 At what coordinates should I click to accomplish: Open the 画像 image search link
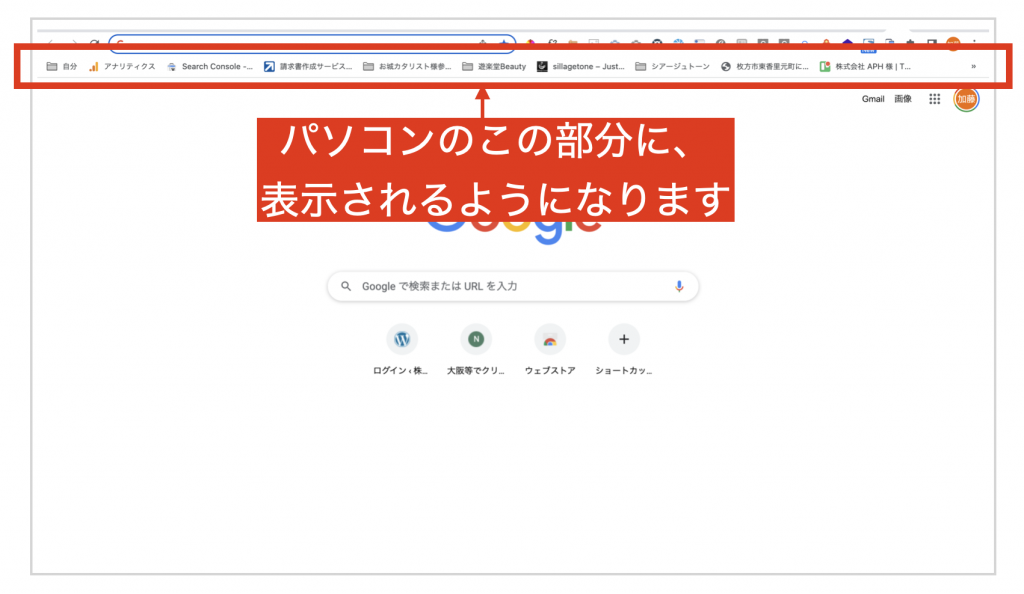pyautogui.click(x=903, y=99)
